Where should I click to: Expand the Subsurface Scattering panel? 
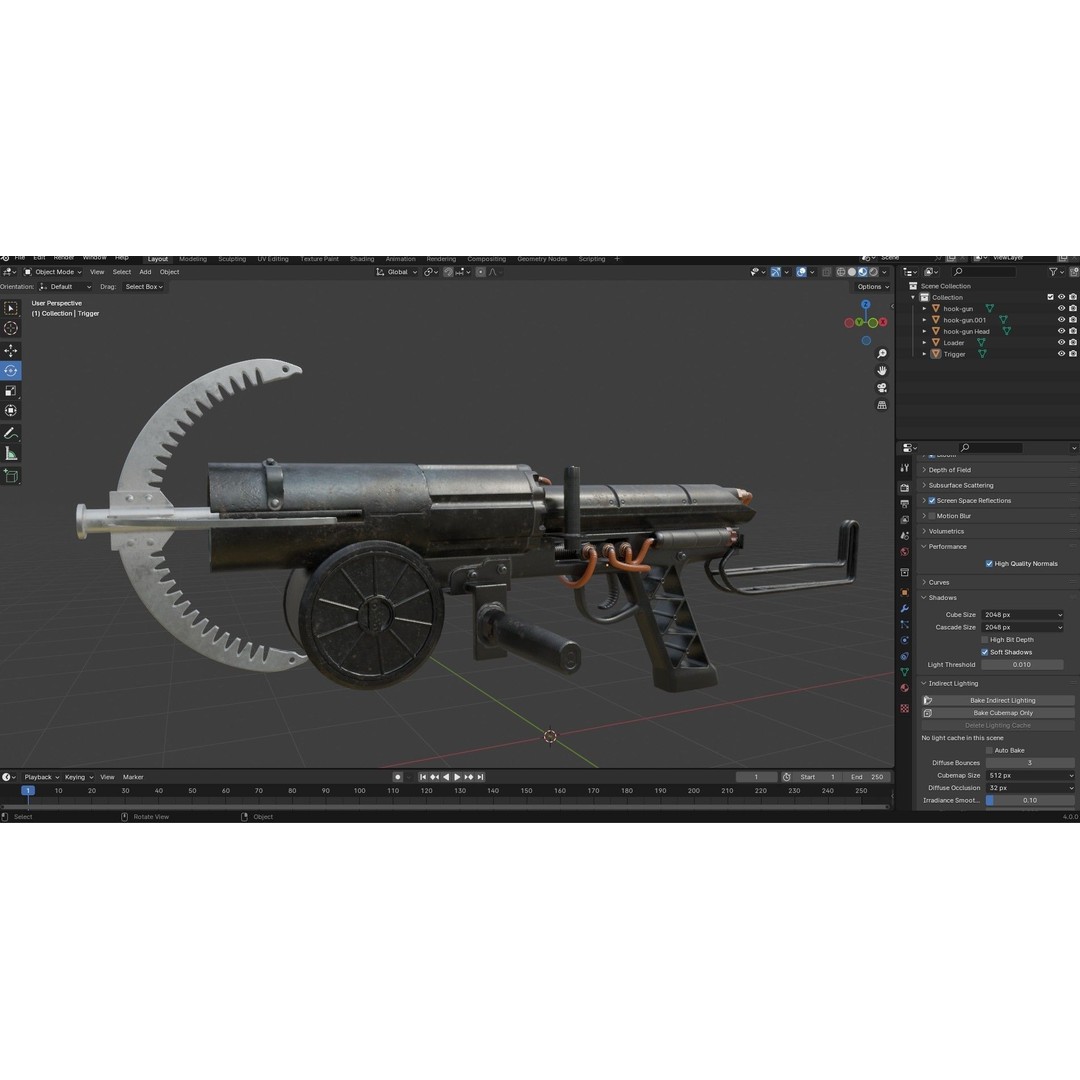[x=960, y=486]
